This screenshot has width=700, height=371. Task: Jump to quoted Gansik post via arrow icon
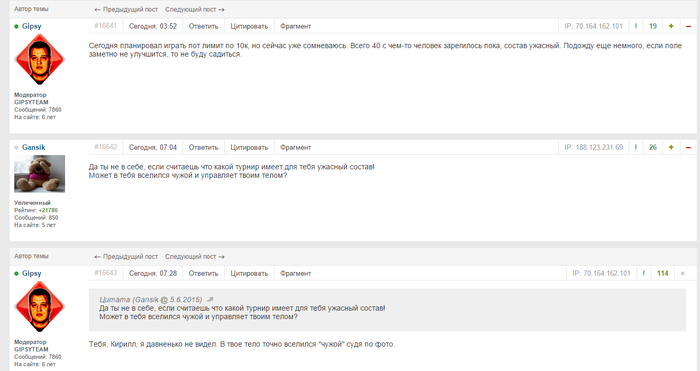point(210,300)
